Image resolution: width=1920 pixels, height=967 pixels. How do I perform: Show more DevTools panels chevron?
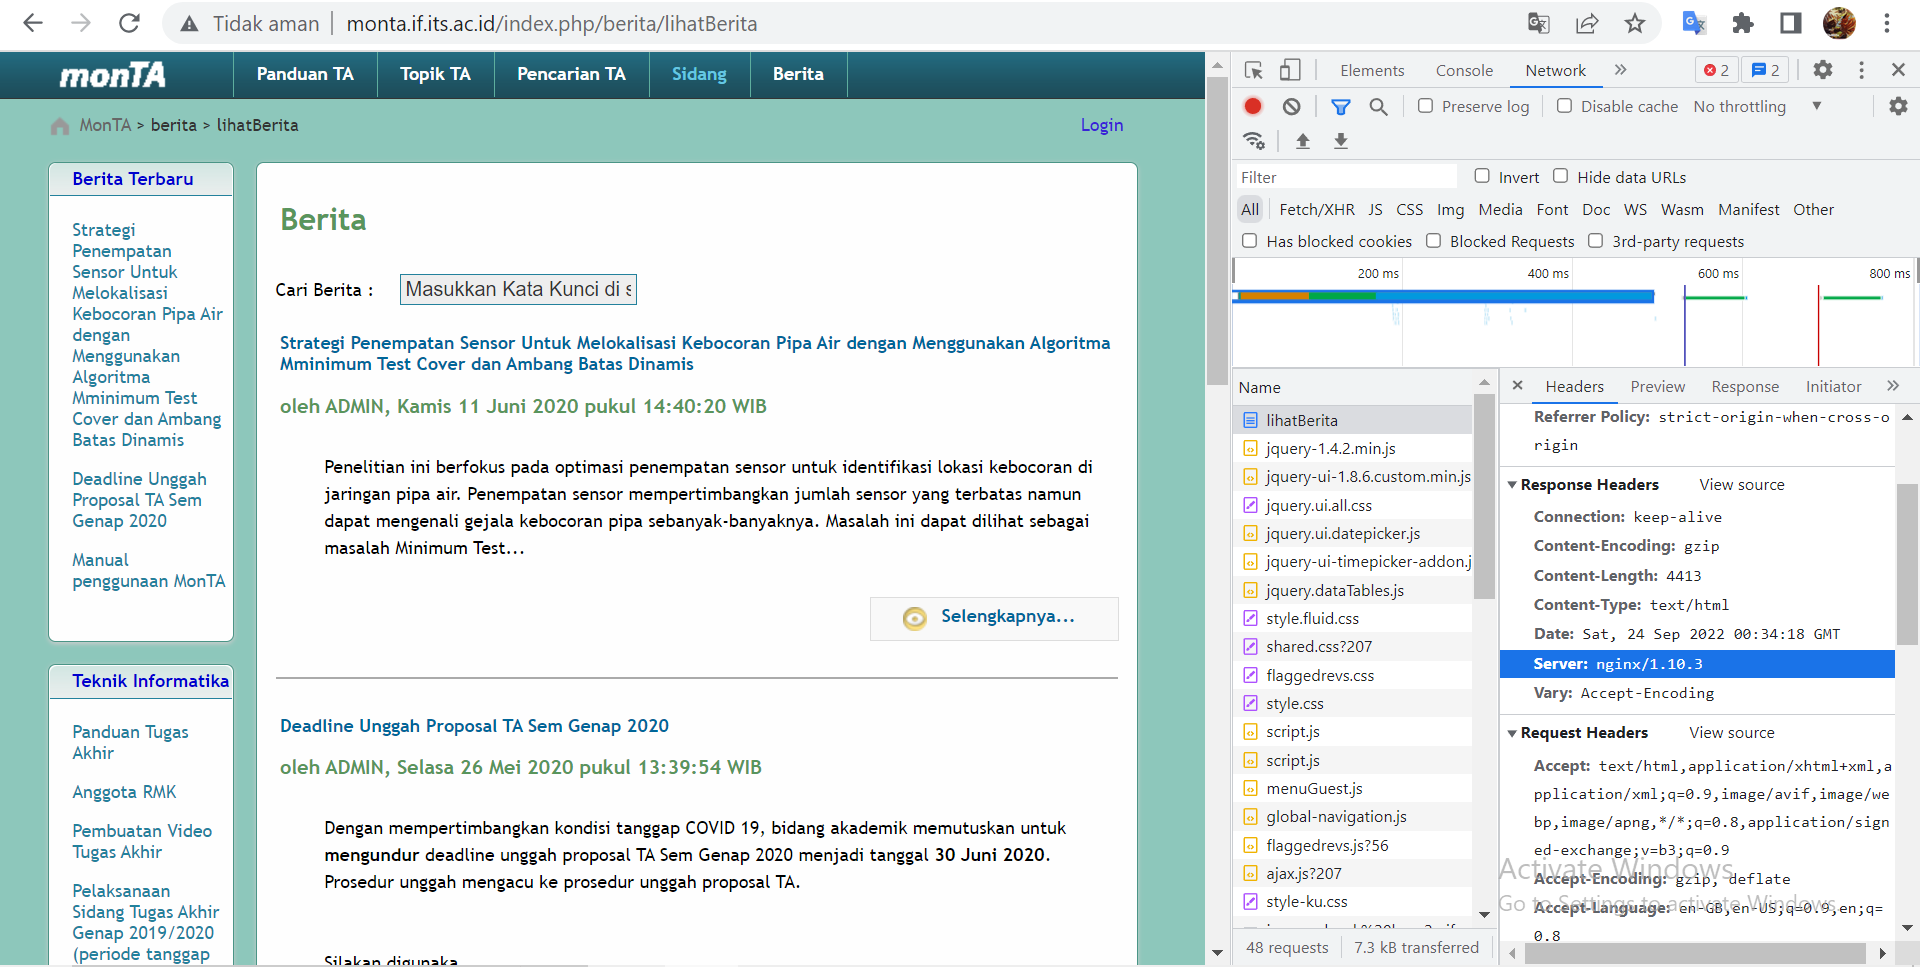pyautogui.click(x=1621, y=70)
